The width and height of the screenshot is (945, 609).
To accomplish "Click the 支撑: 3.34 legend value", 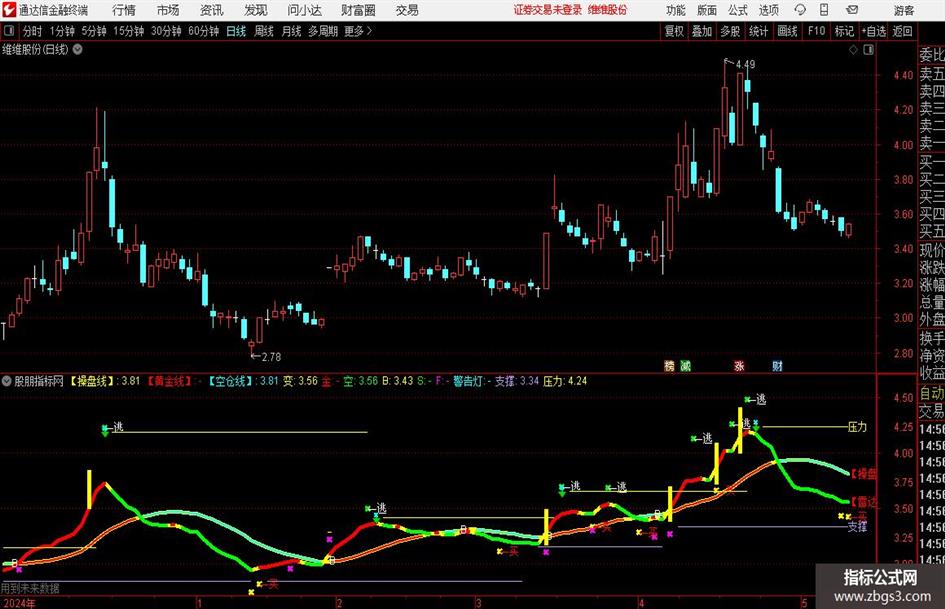I will [516, 381].
